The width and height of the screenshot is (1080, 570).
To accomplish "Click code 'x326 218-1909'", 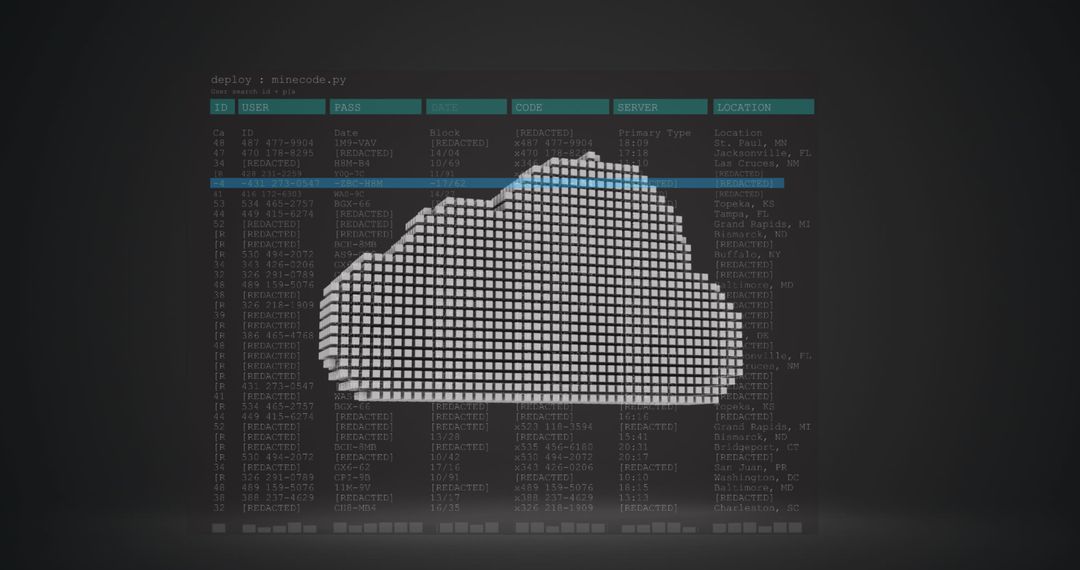I will 553,508.
